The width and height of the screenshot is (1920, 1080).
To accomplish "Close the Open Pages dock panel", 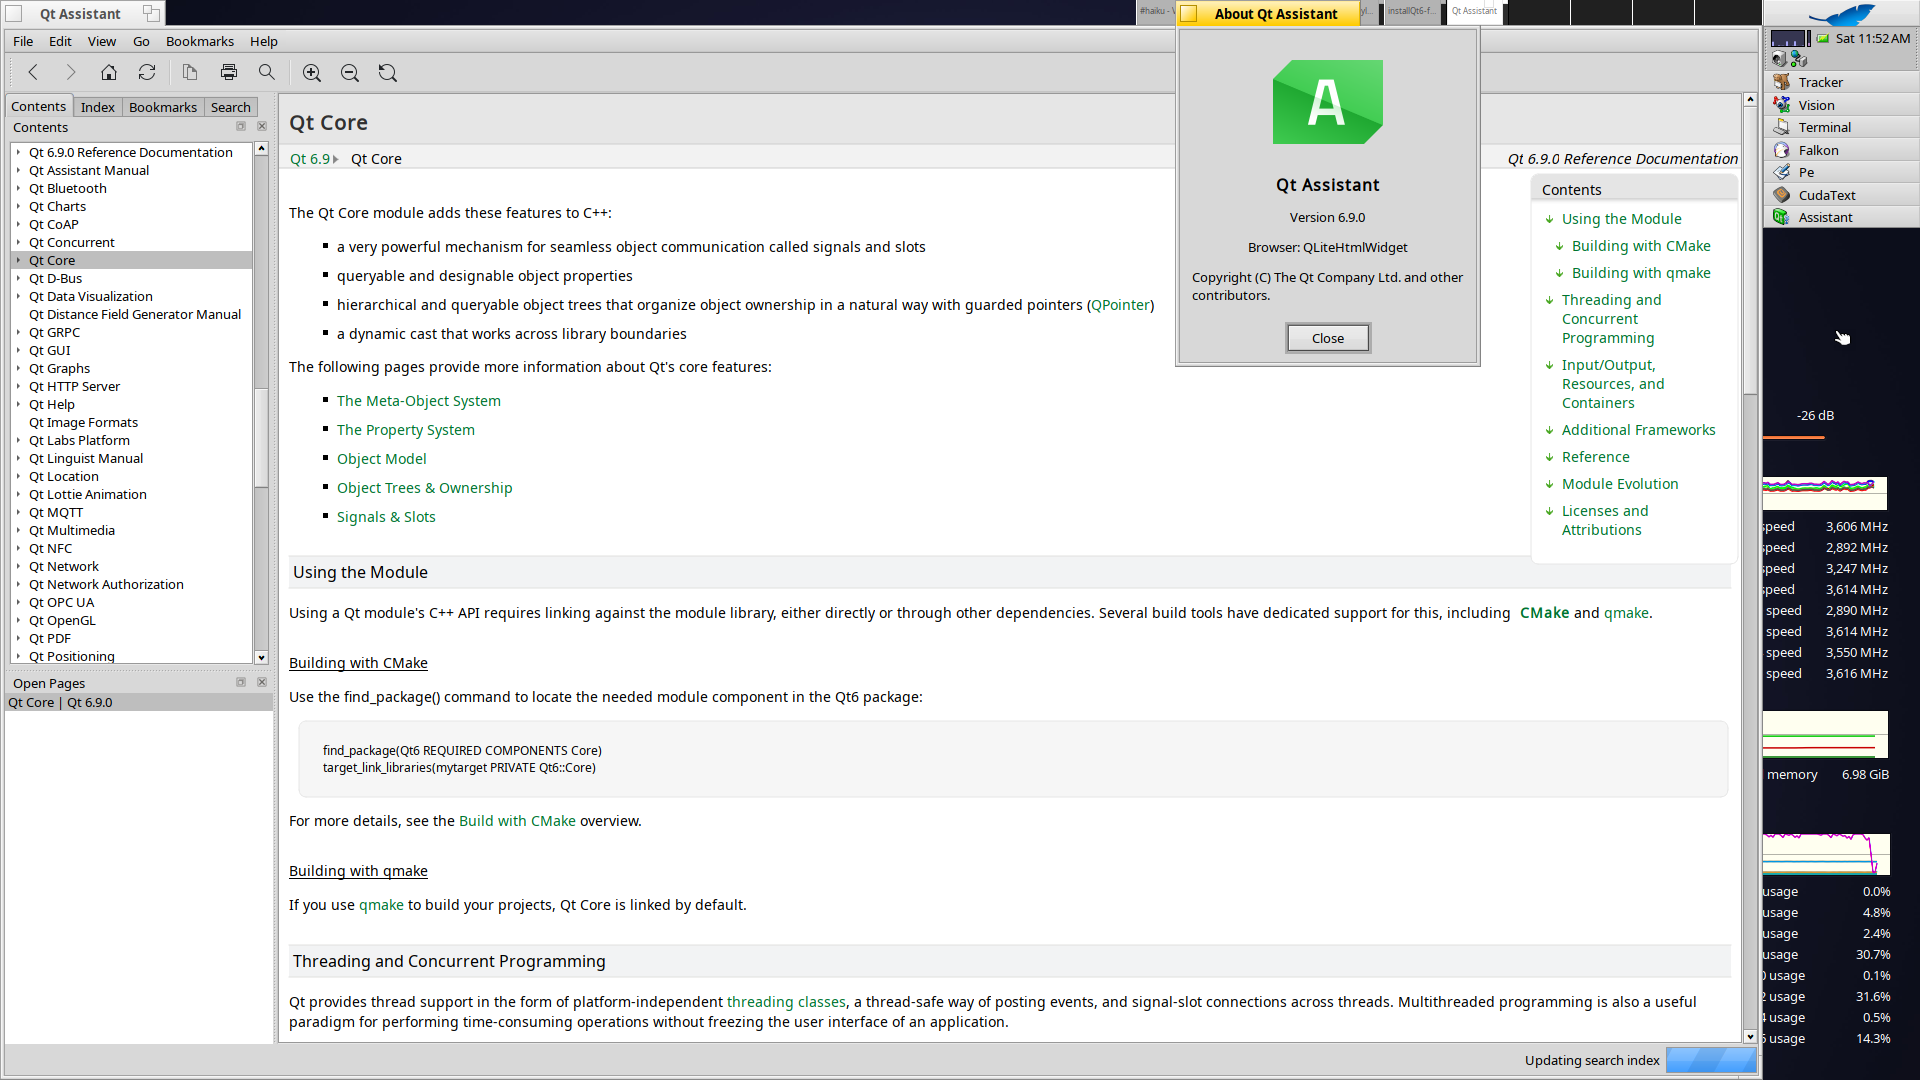I will coord(262,683).
